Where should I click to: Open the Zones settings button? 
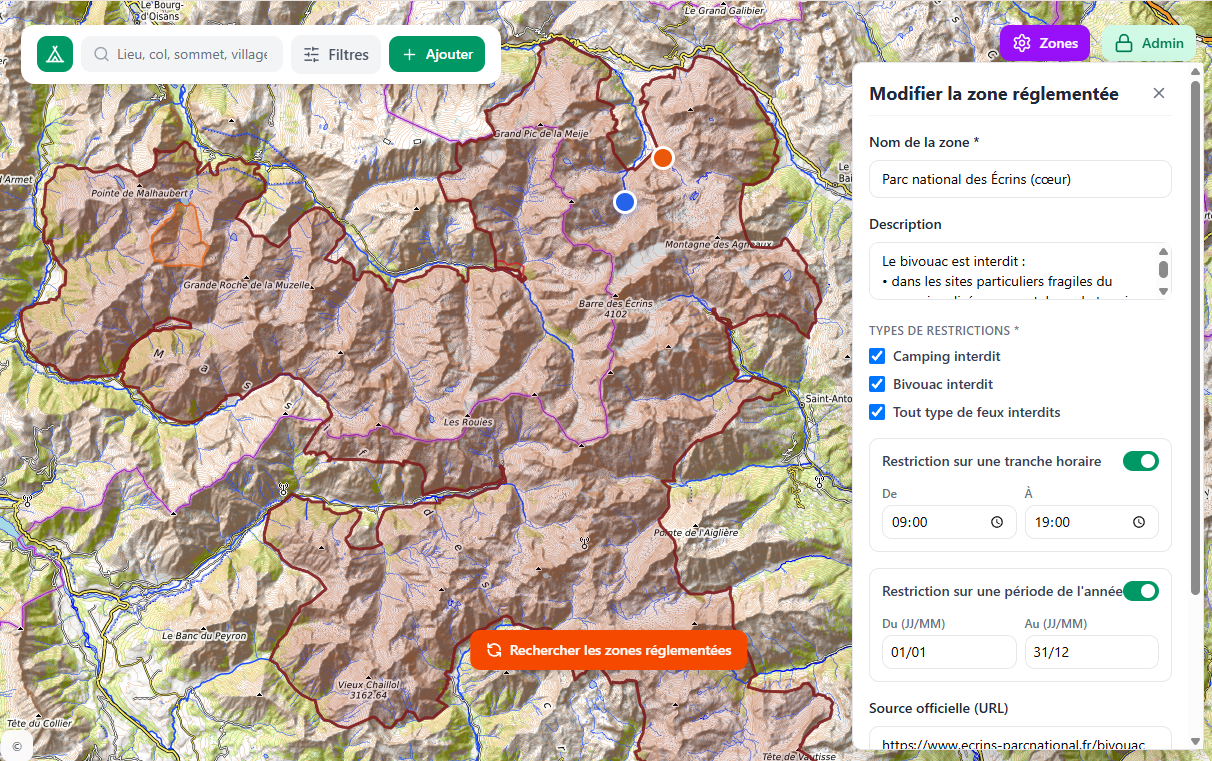(x=1045, y=43)
